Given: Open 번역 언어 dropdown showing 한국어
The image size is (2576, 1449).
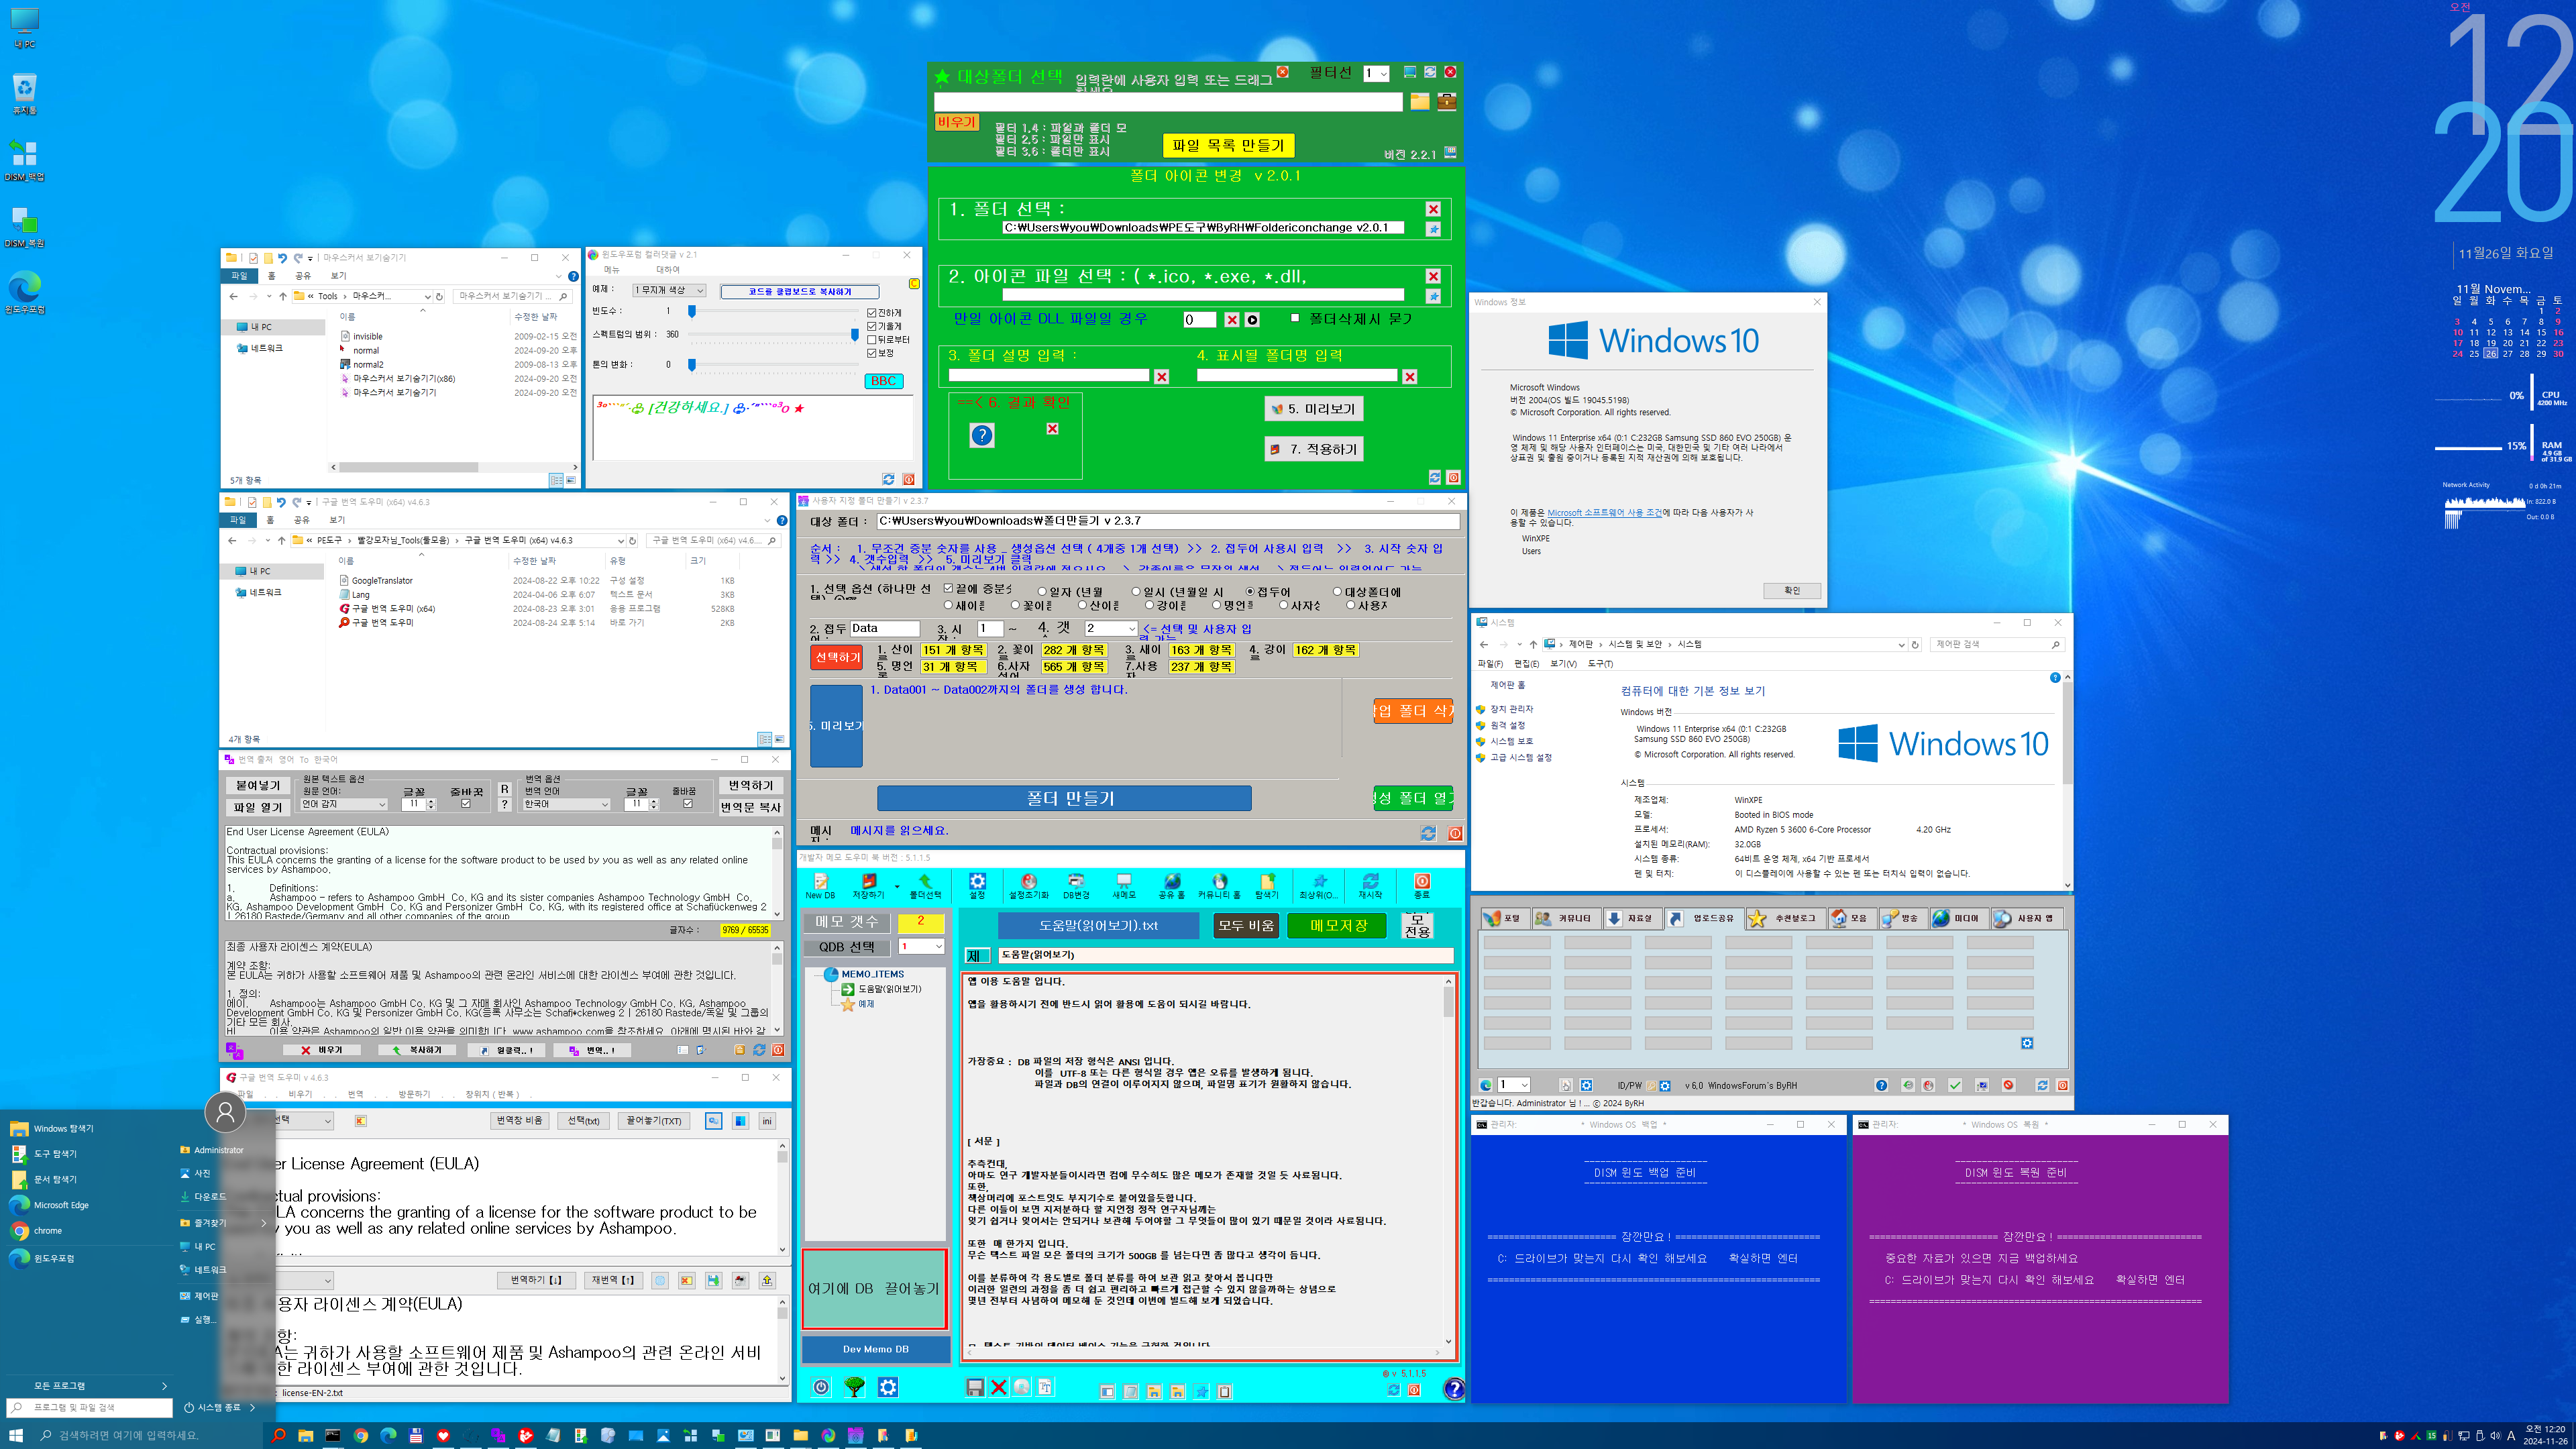Looking at the screenshot, I should click(567, 804).
